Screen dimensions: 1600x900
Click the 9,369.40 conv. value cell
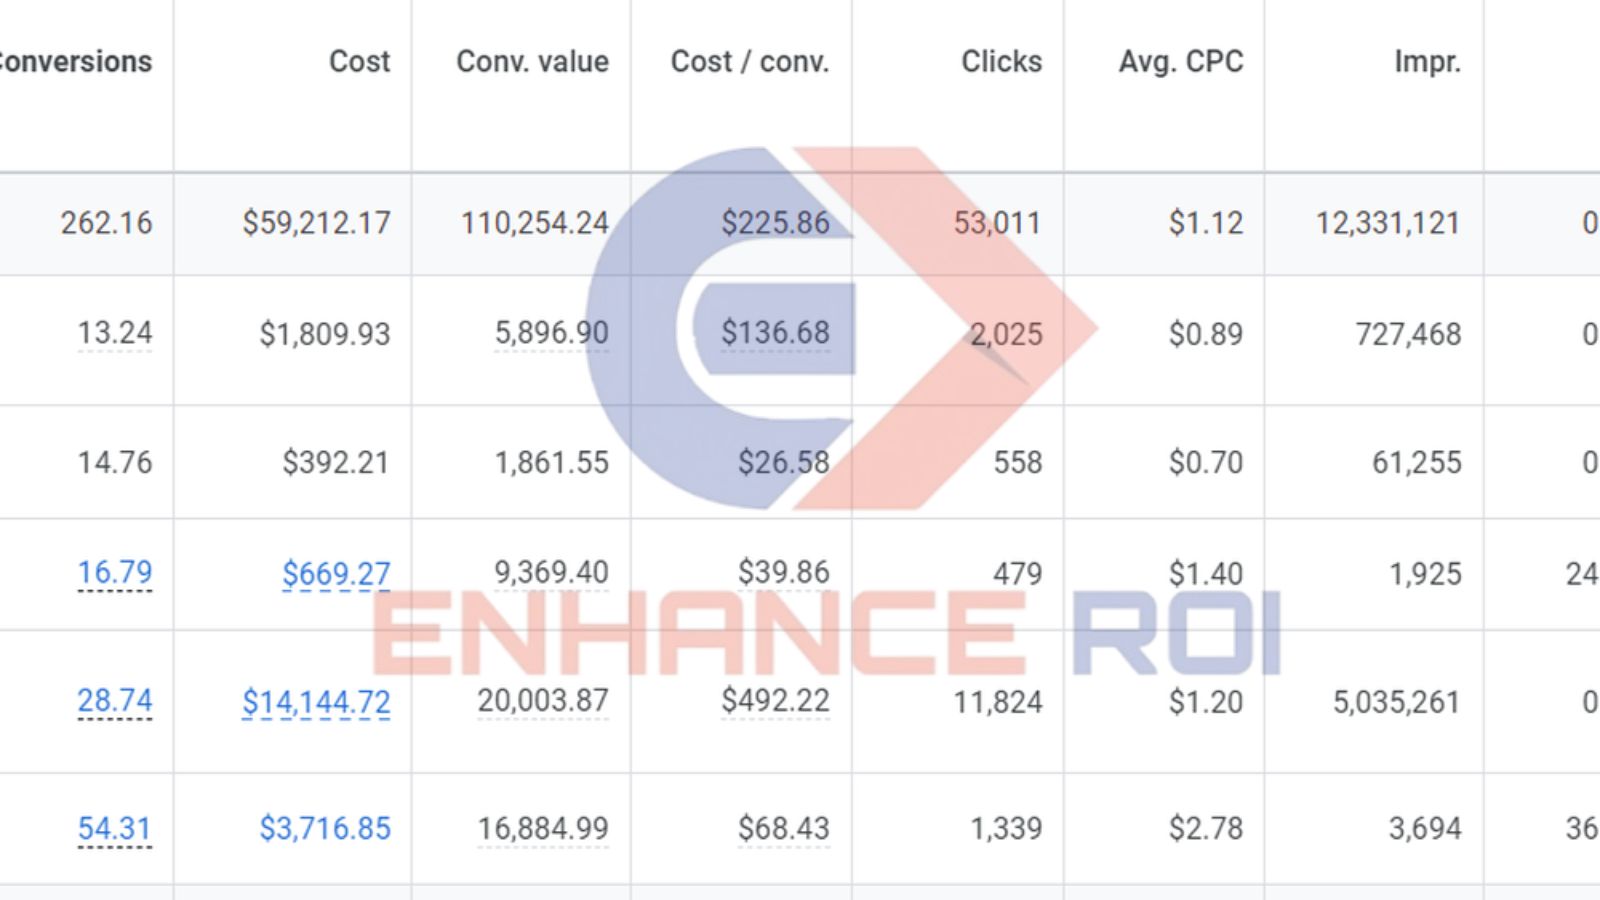pyautogui.click(x=551, y=573)
